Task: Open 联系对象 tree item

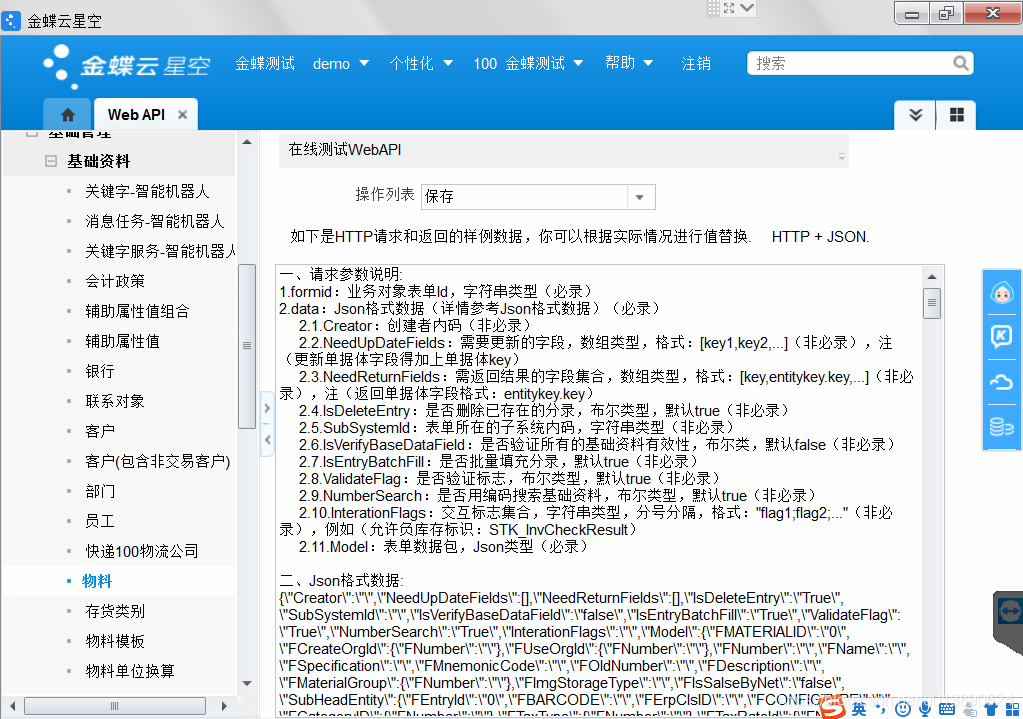Action: 115,401
